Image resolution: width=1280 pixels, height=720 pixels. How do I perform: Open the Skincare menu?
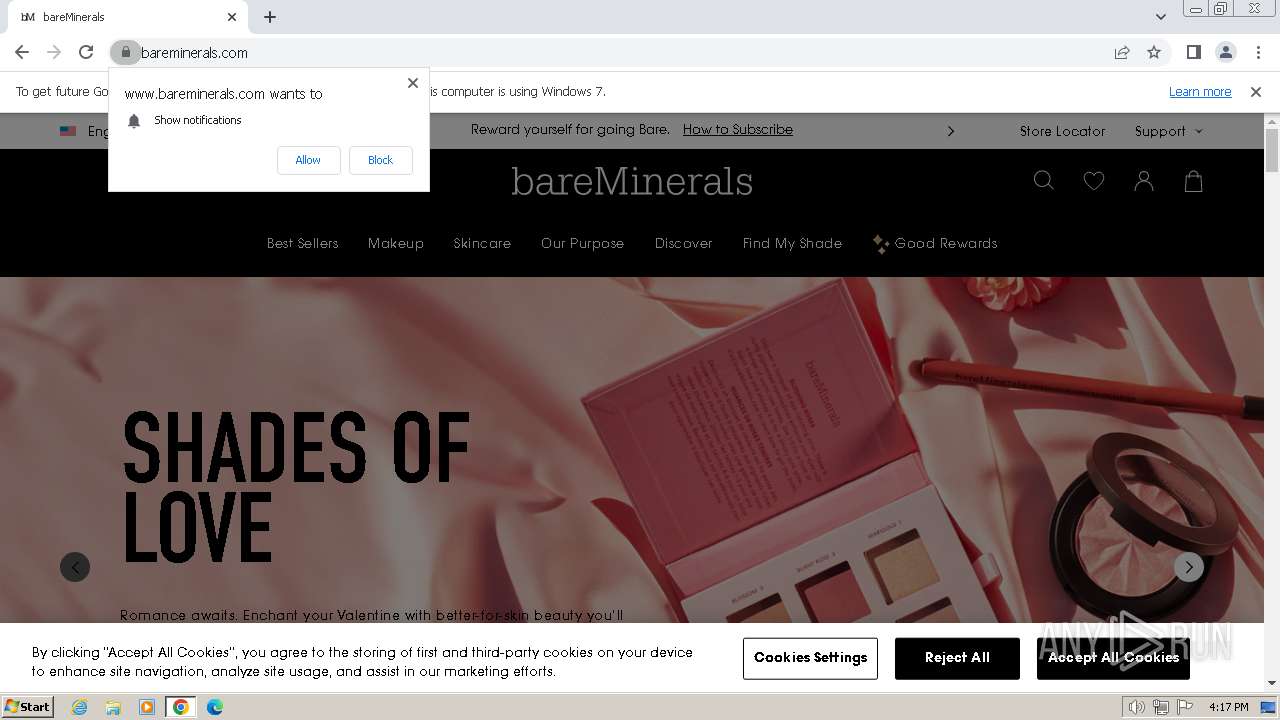coord(482,243)
